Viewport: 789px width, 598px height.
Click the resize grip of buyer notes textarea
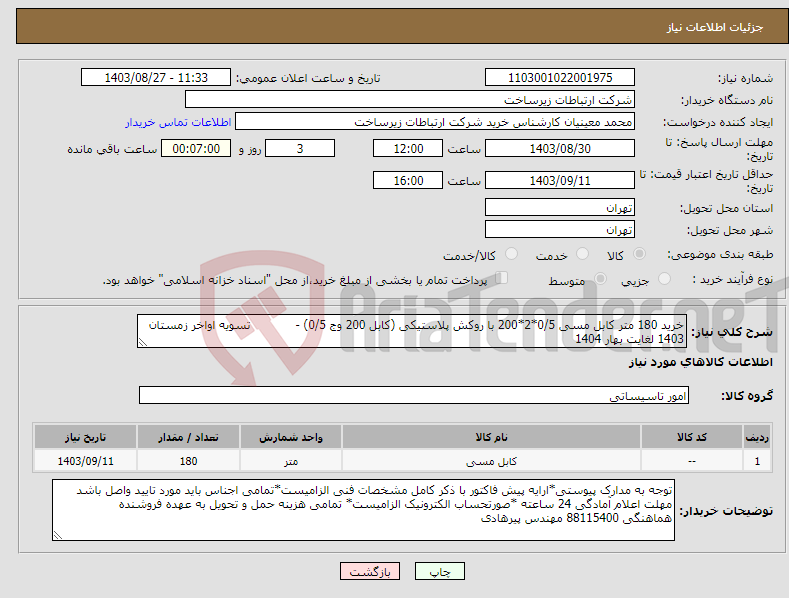(x=58, y=535)
